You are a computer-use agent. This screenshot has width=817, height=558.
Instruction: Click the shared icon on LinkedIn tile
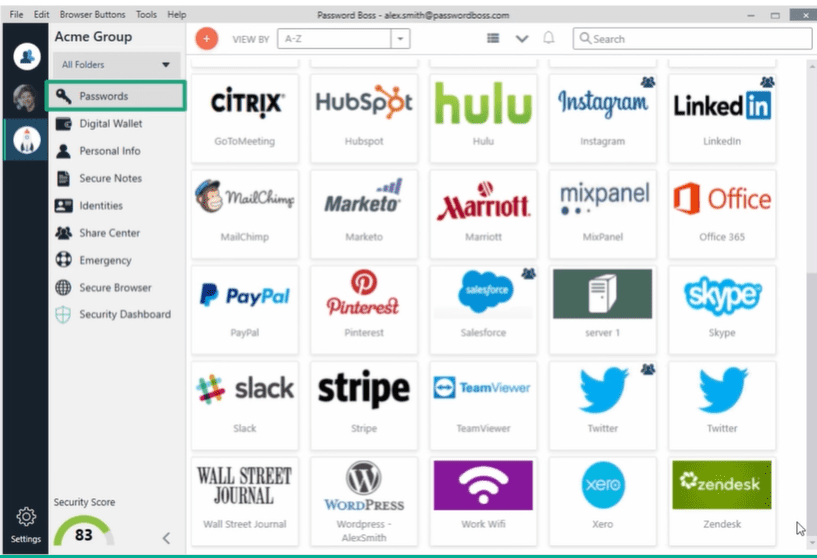pyautogui.click(x=767, y=82)
